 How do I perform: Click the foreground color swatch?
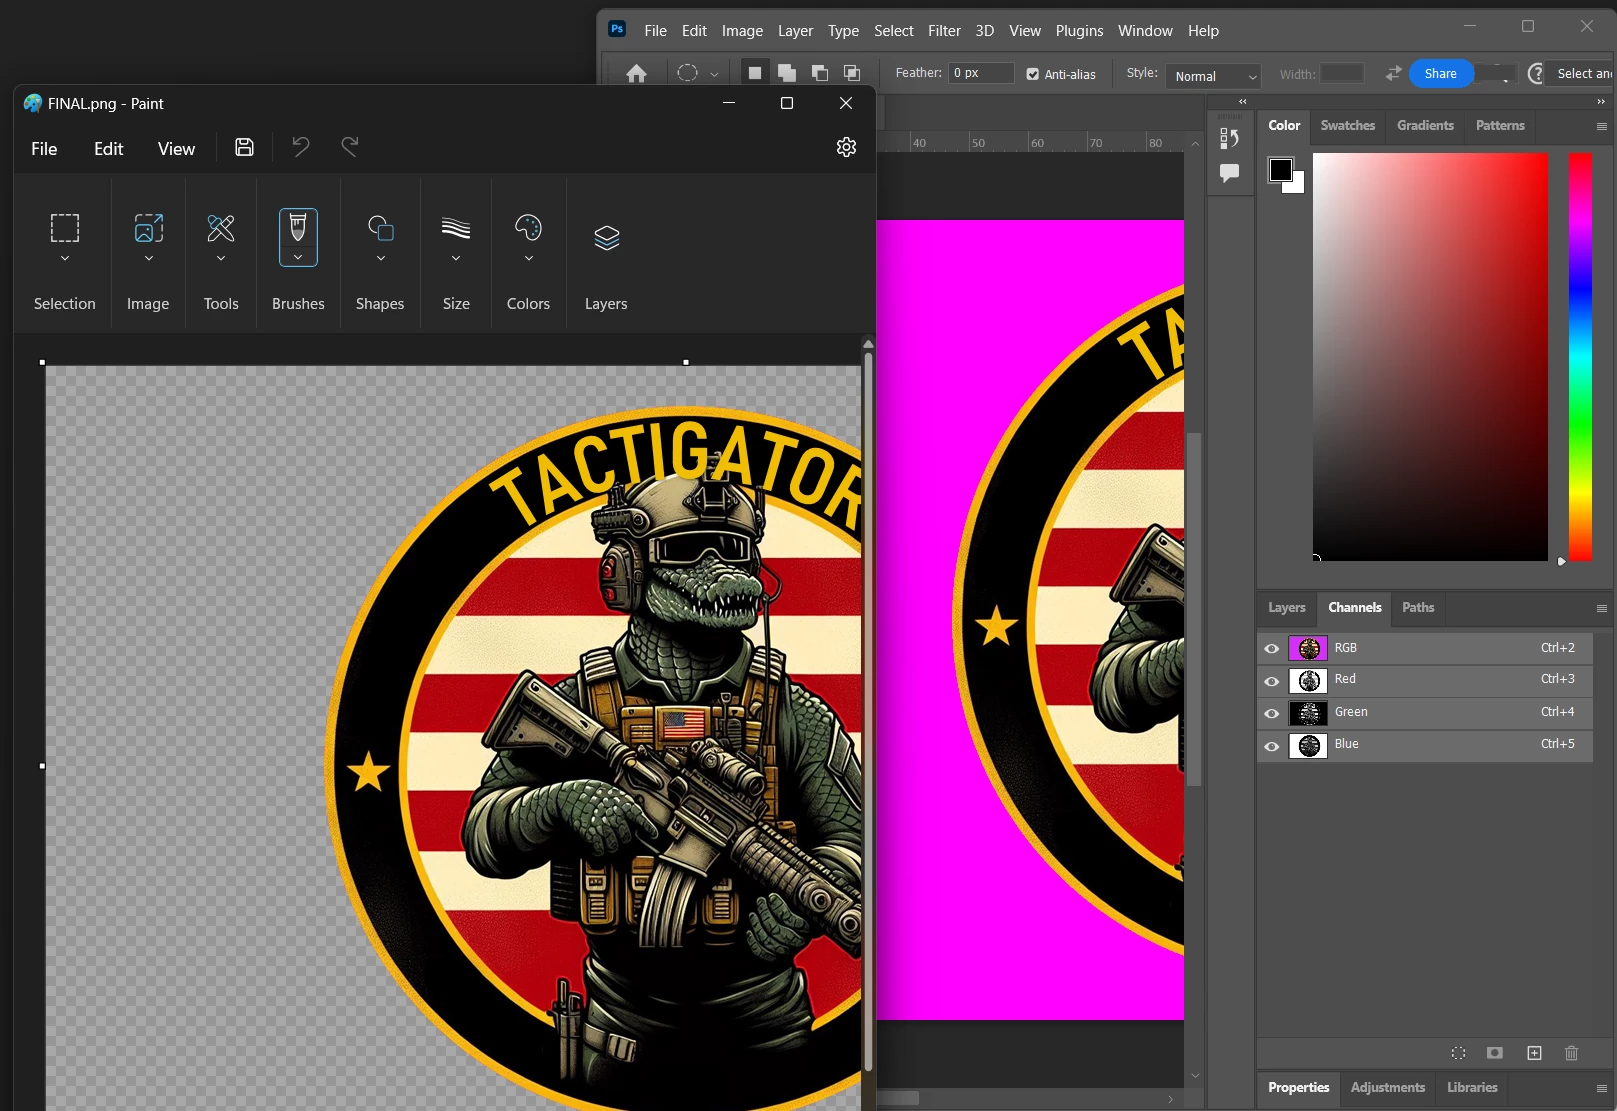pyautogui.click(x=1280, y=170)
